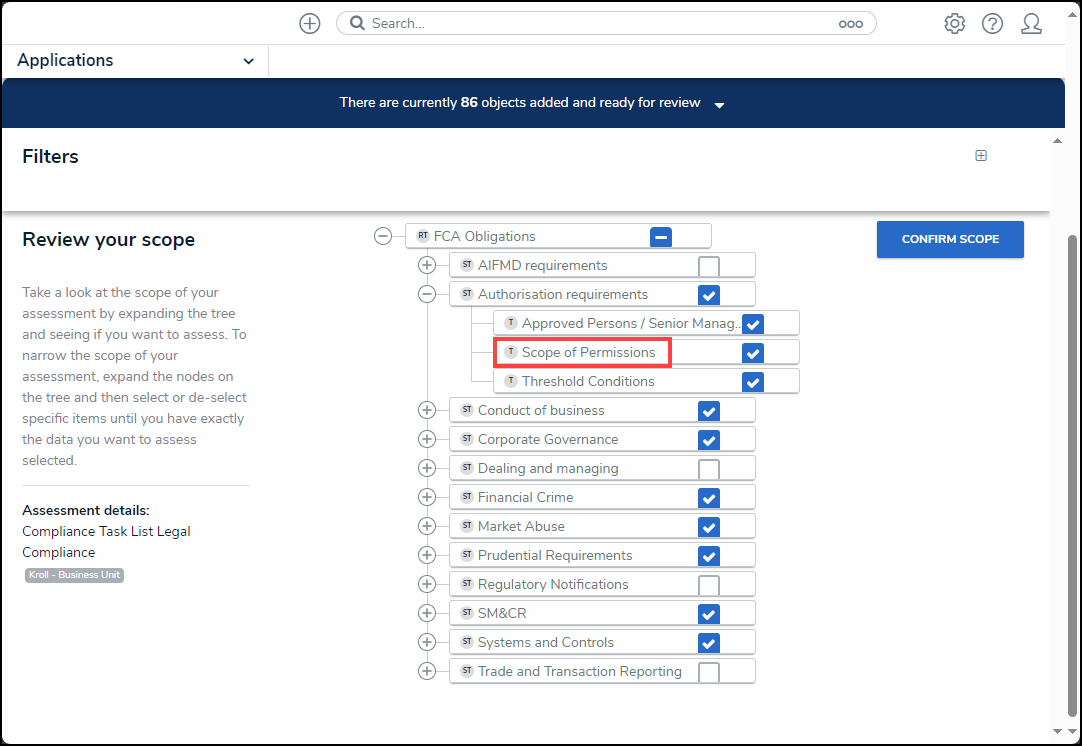Open the user profile icon
1082x746 pixels.
[1031, 24]
